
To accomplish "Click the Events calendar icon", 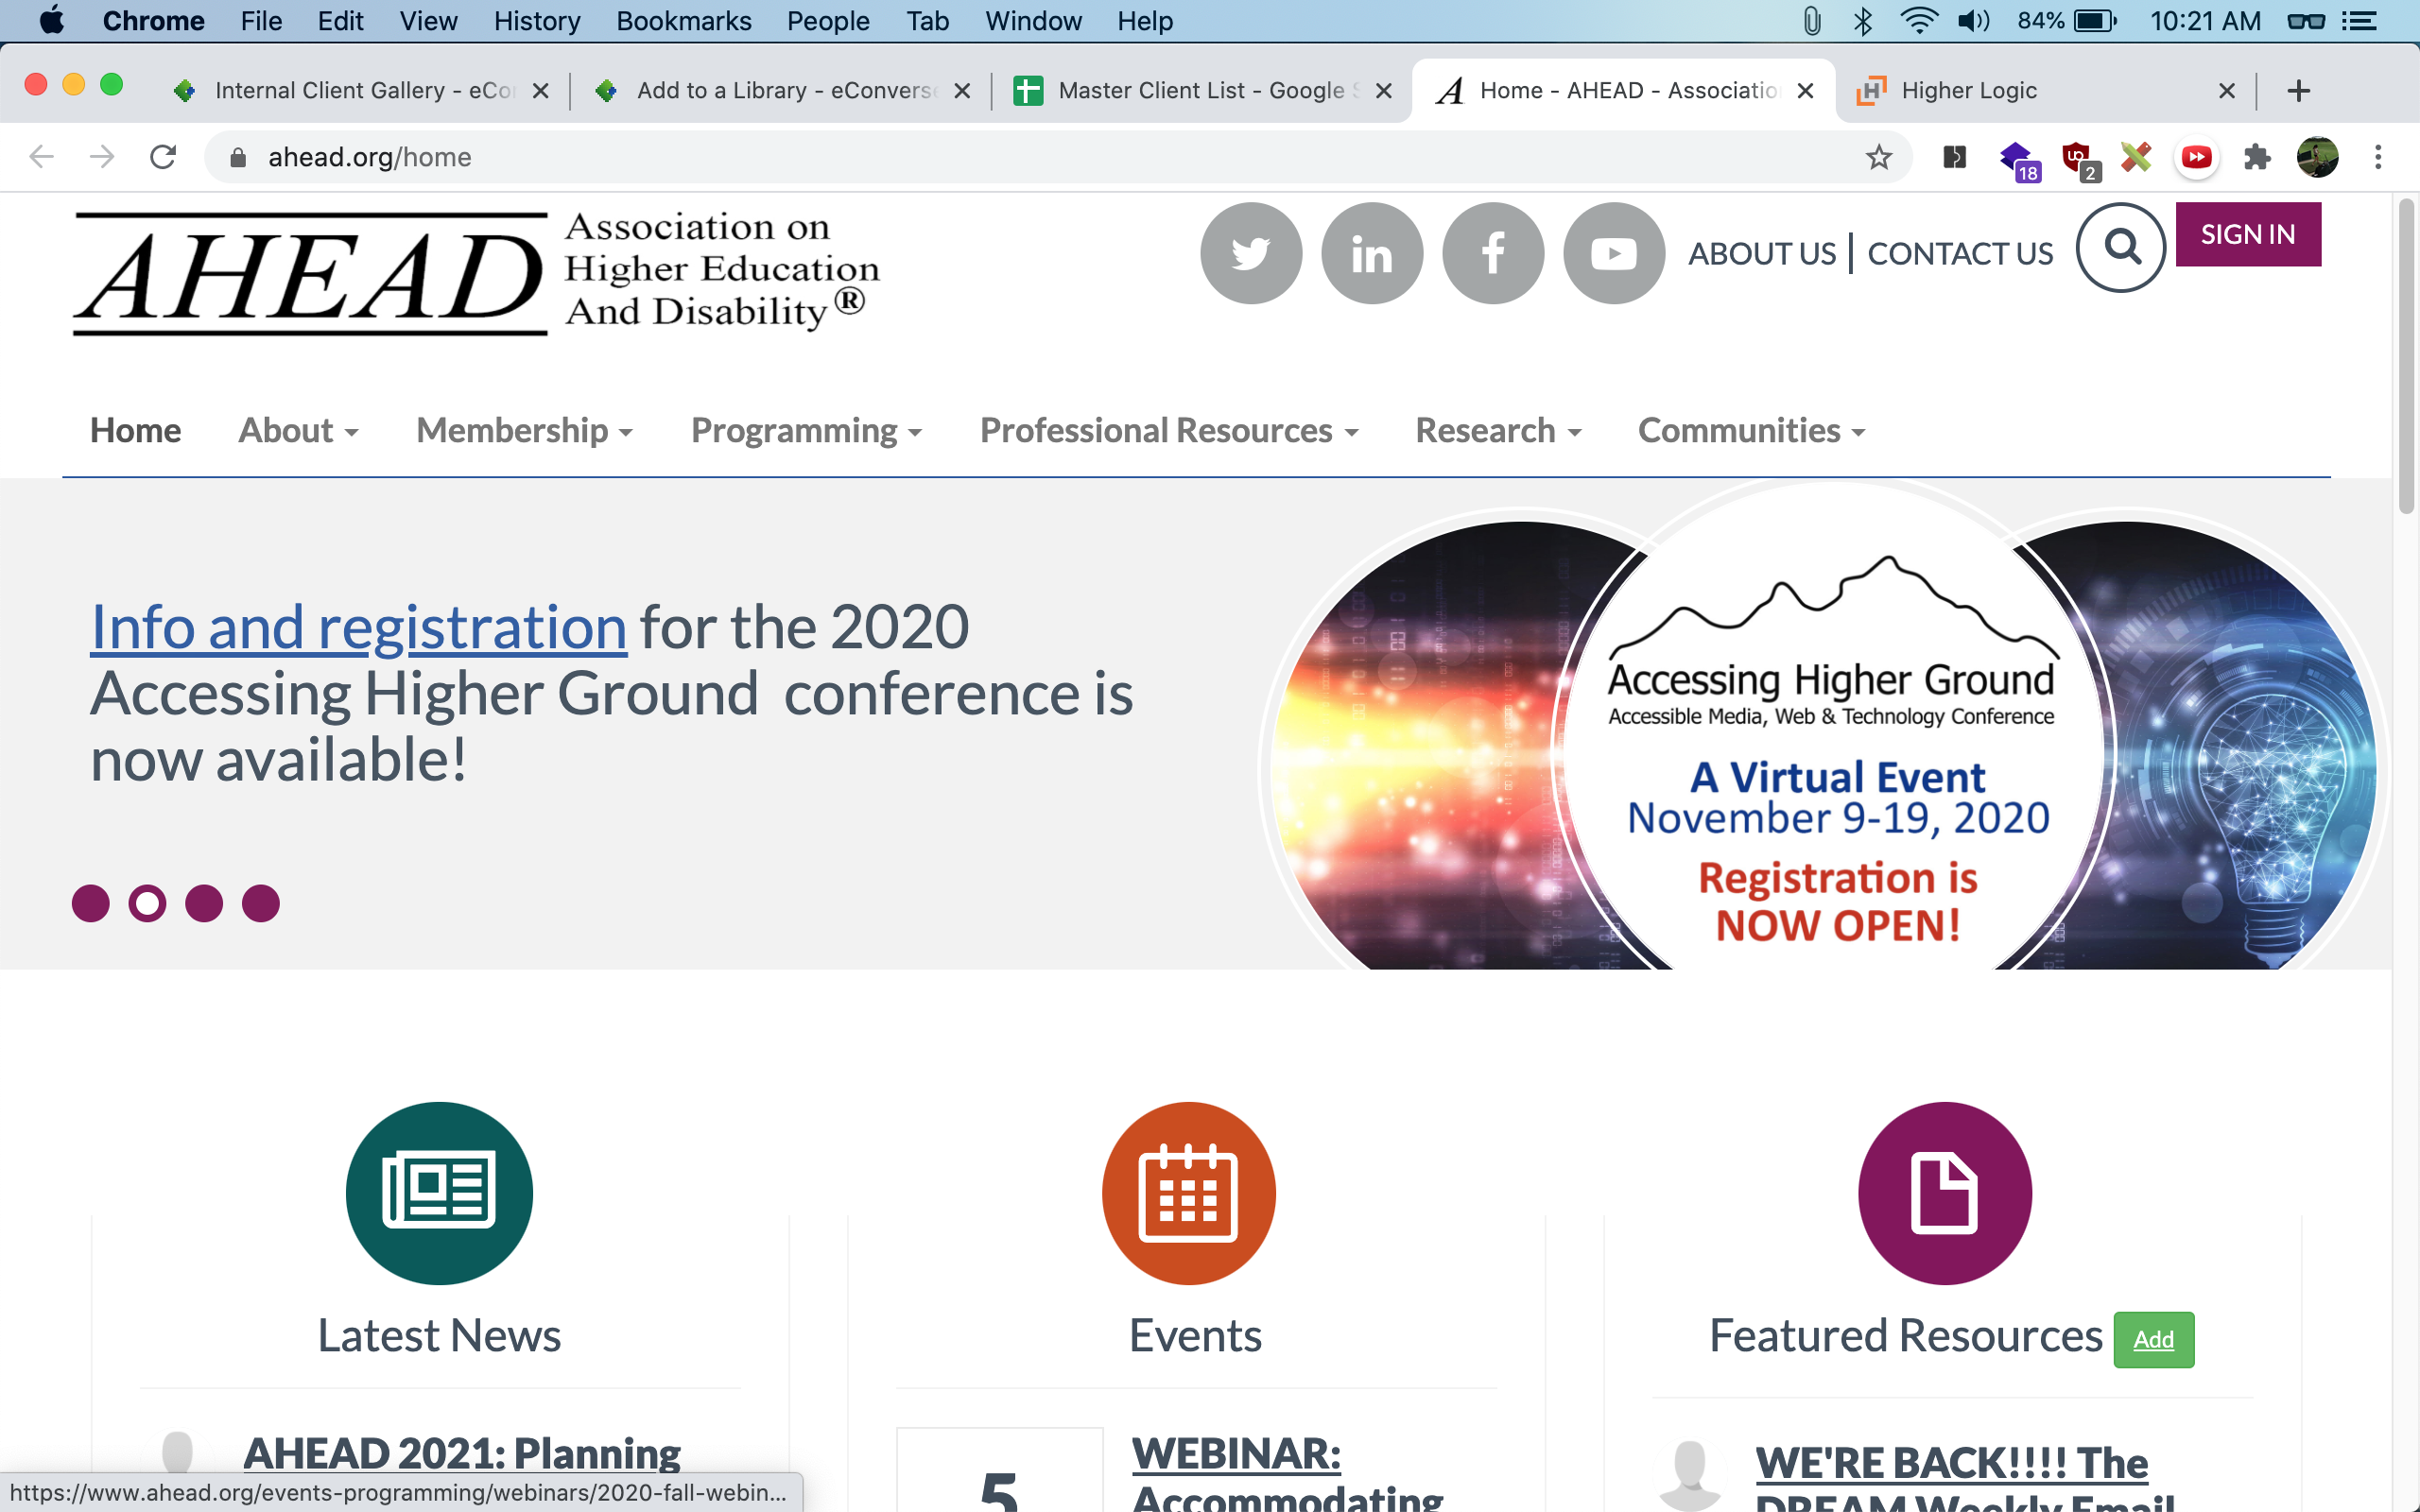I will click(x=1188, y=1193).
